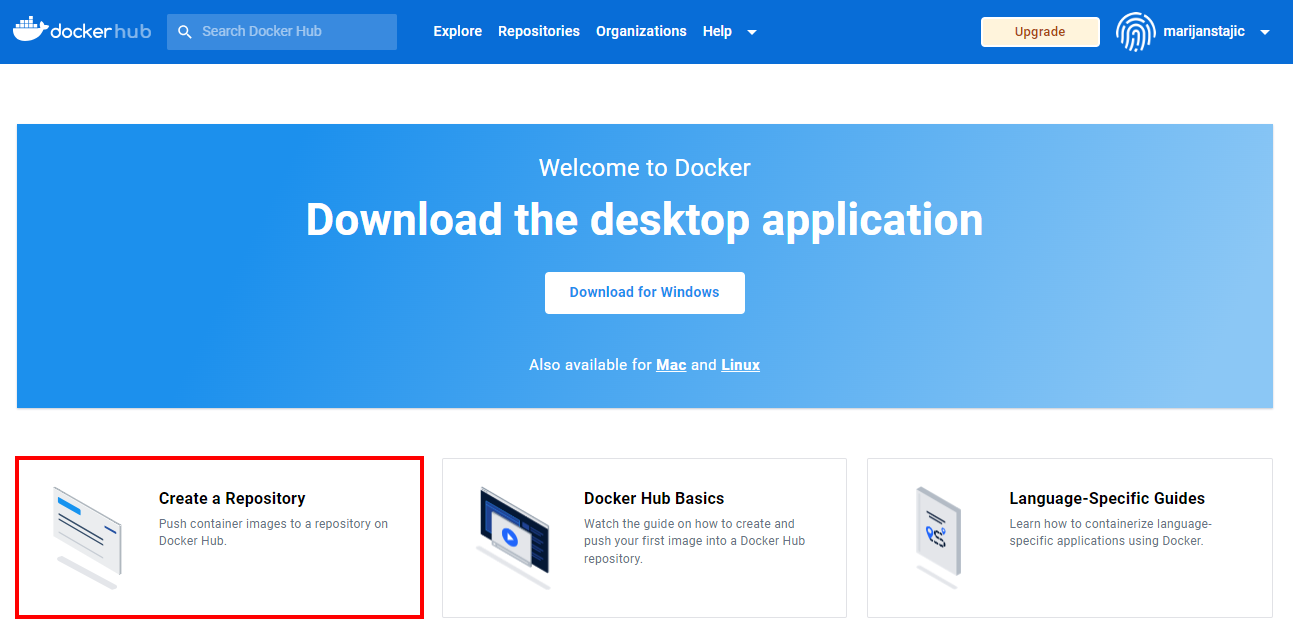Click the 'Watch the guide' description text

tap(694, 541)
